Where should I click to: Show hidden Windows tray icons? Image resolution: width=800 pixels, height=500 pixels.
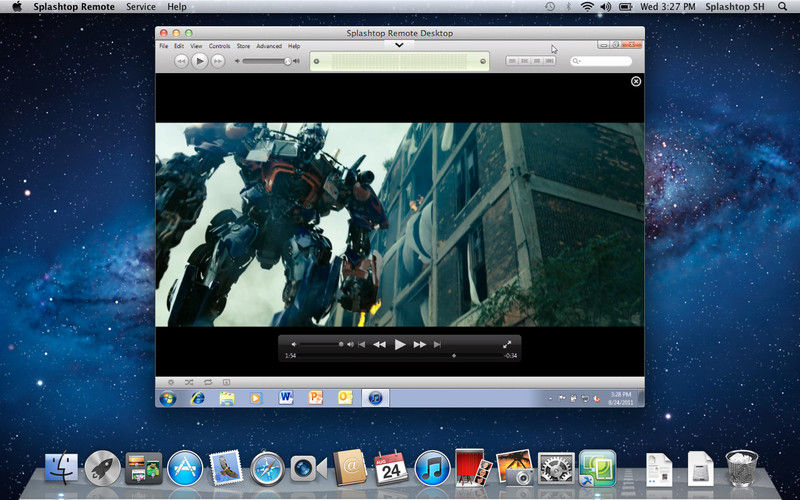click(550, 398)
